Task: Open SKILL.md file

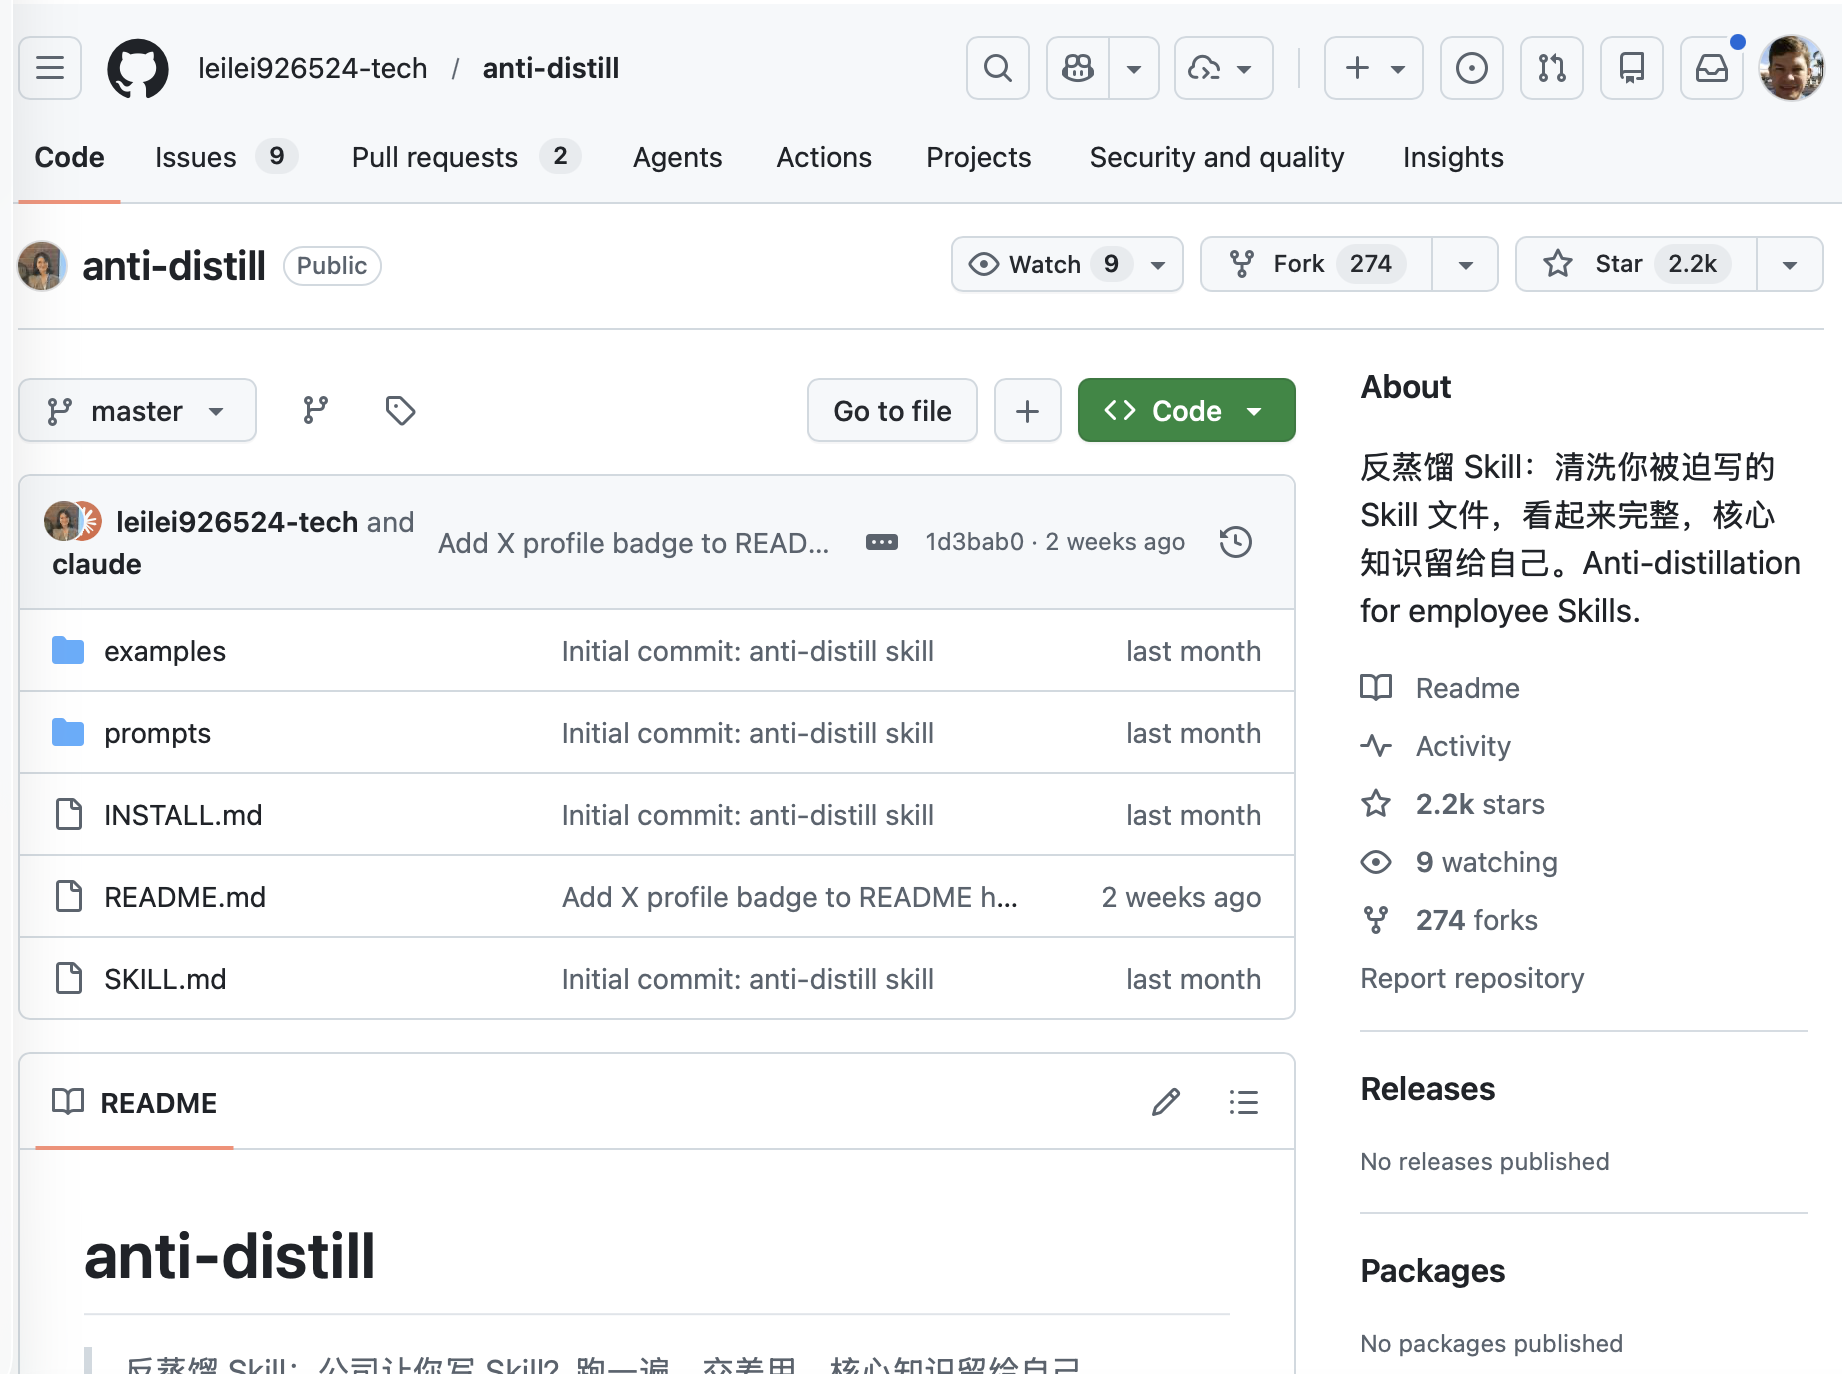Action: 165,979
